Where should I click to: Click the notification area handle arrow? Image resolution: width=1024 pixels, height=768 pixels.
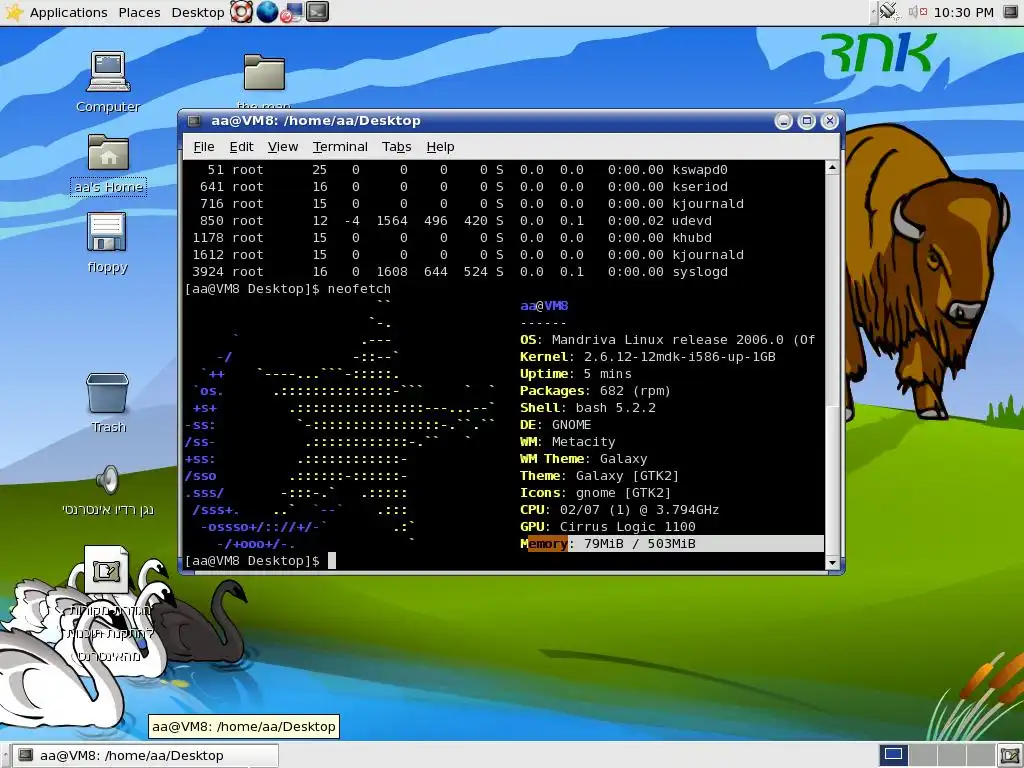point(873,12)
